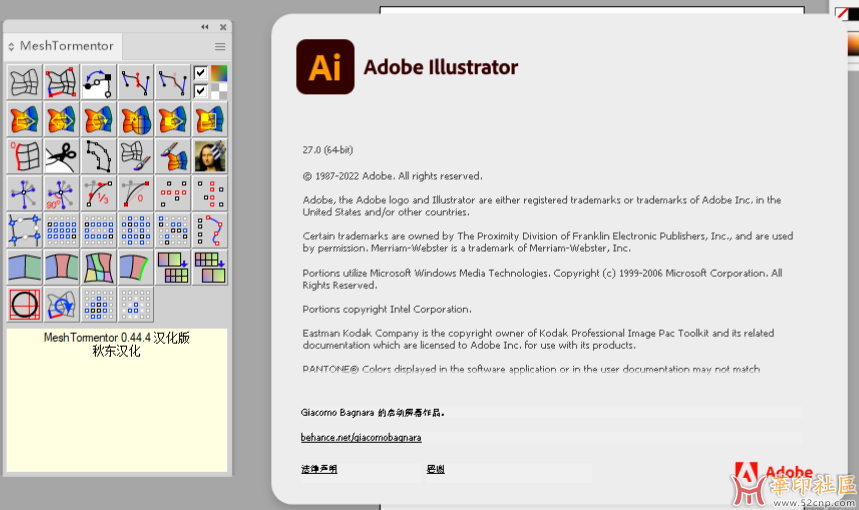Select the MeshTormentor panel tab
The width and height of the screenshot is (859, 510).
(62, 46)
